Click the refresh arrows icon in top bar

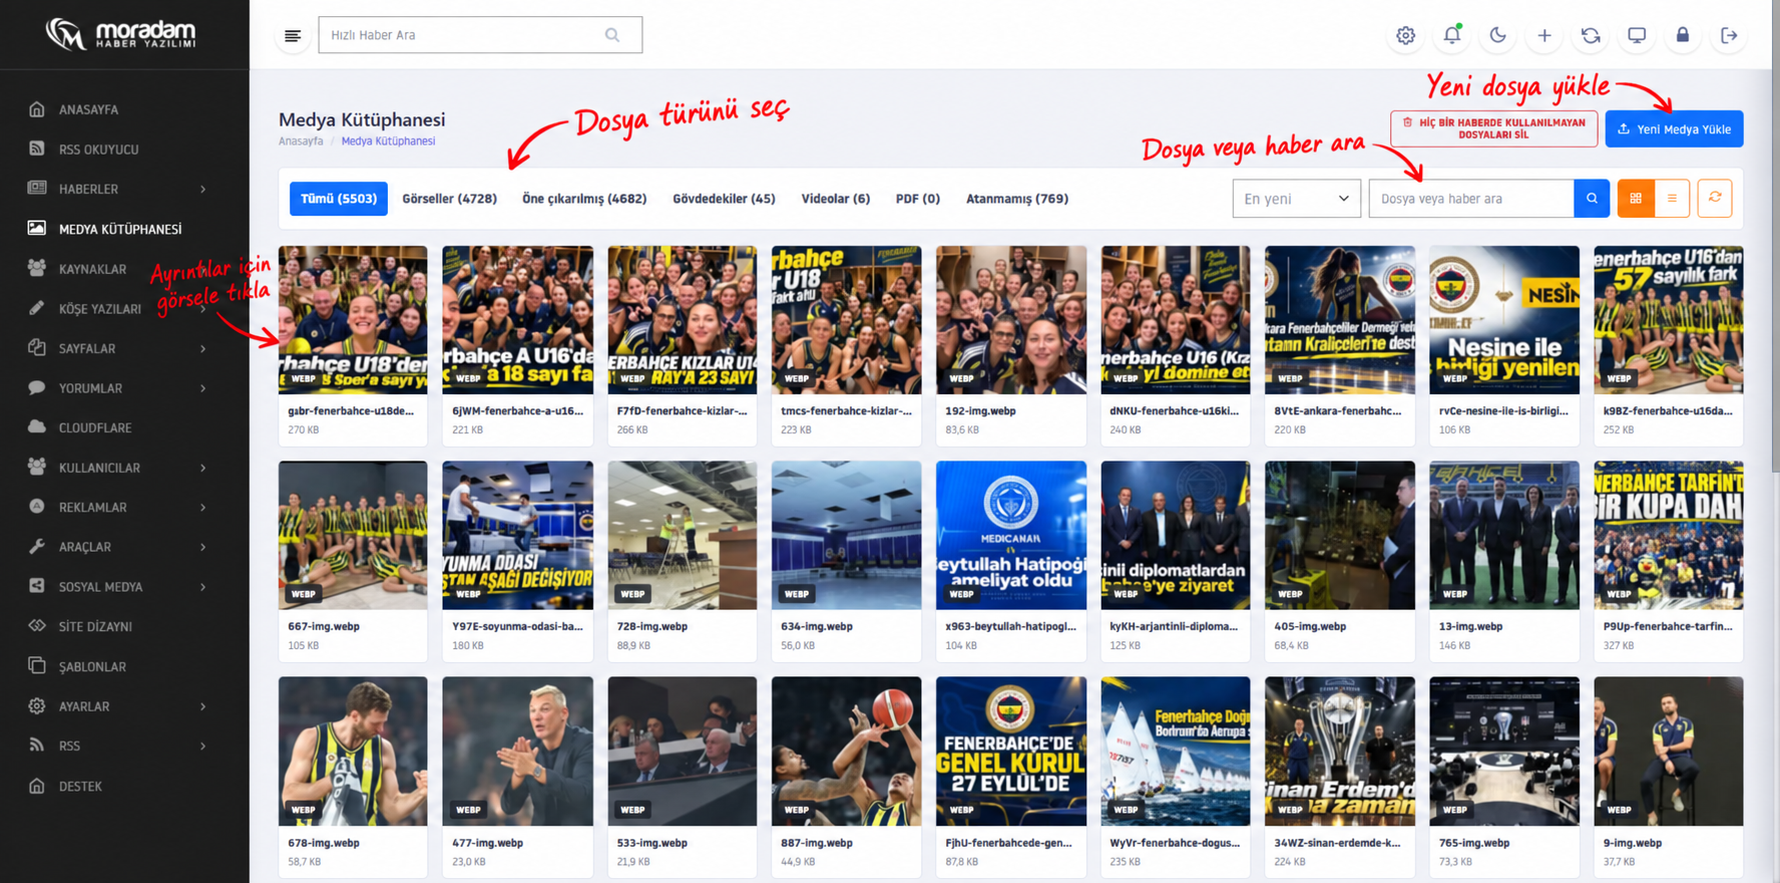tap(1590, 36)
